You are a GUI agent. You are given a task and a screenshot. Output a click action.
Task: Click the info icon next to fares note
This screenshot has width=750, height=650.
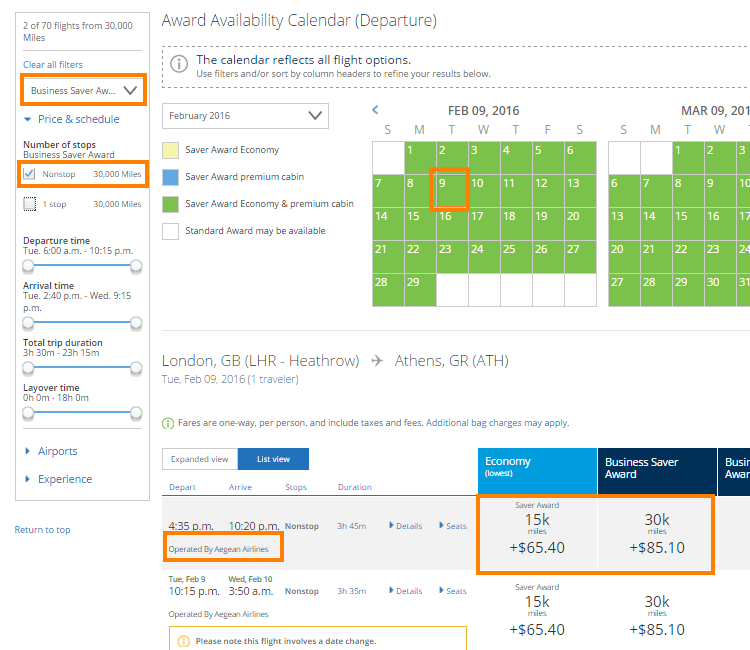[167, 423]
